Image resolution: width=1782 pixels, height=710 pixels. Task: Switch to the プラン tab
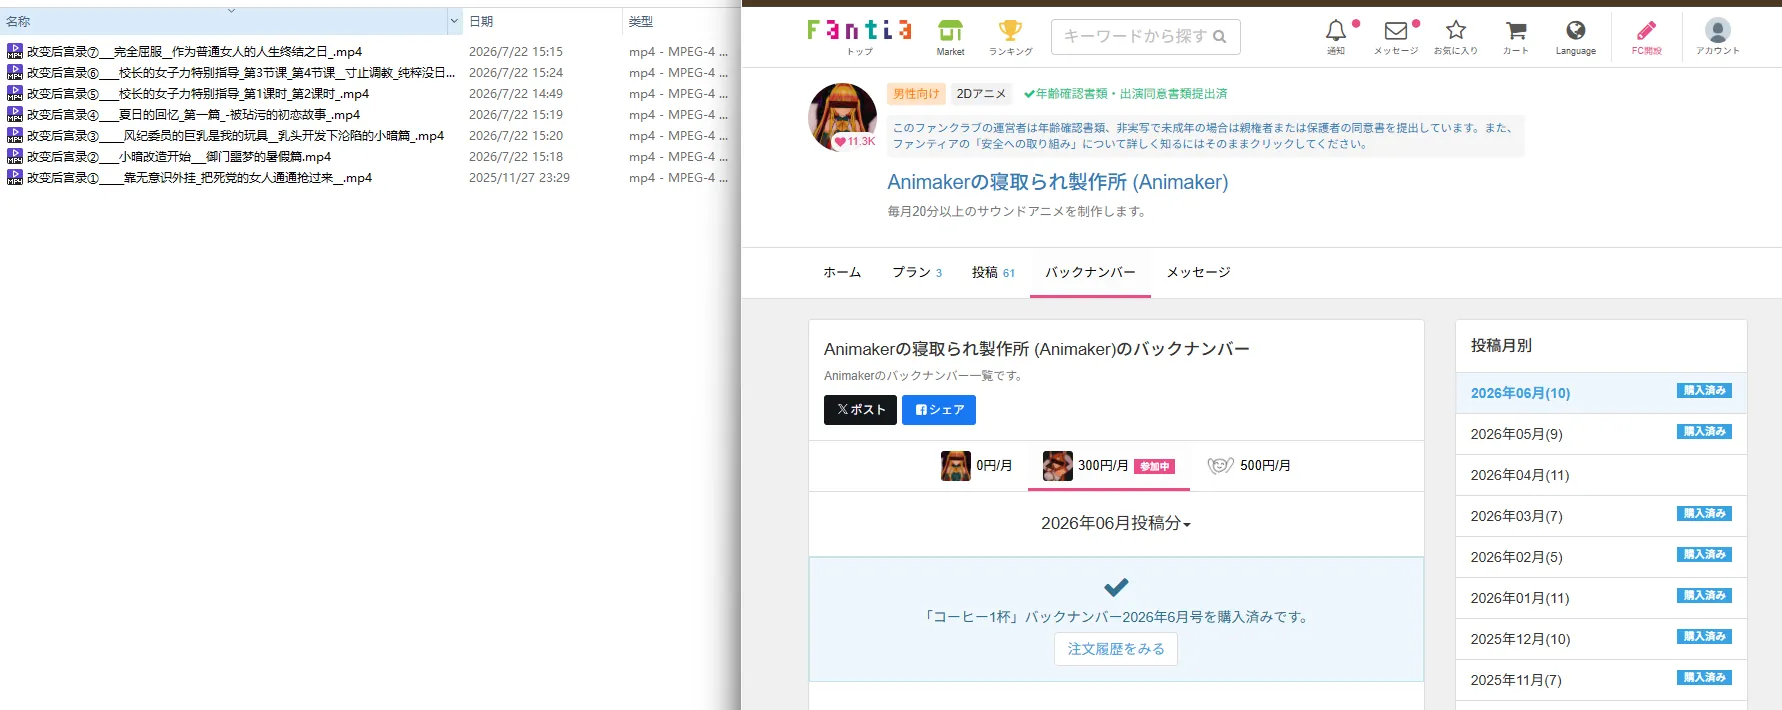click(x=917, y=272)
